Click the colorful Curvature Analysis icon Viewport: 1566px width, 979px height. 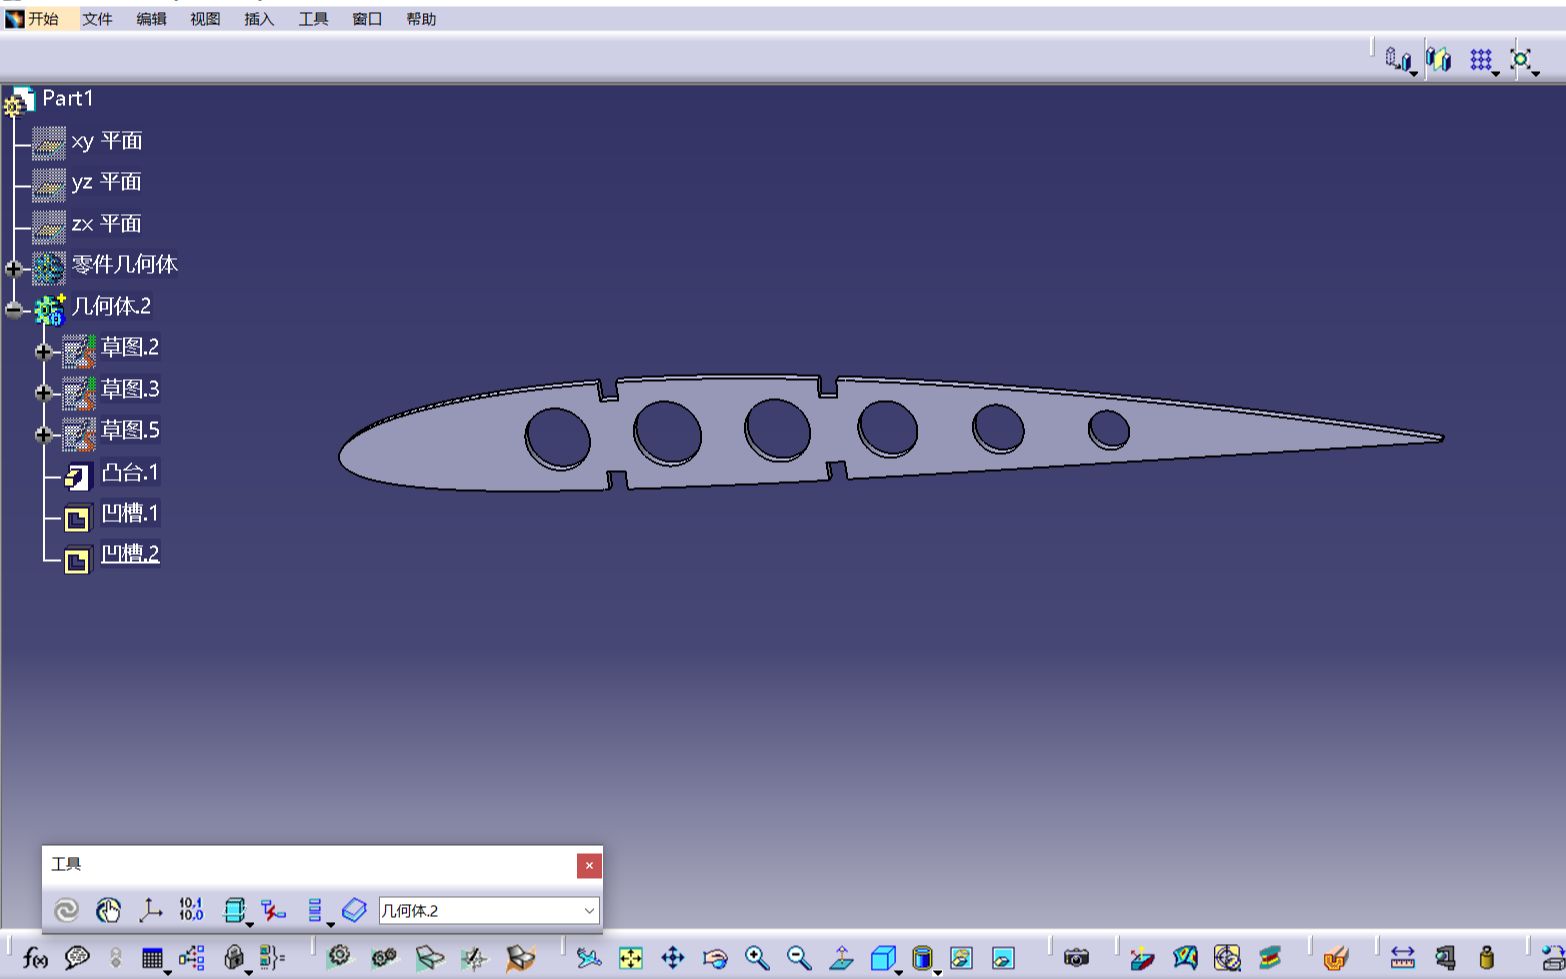1185,958
